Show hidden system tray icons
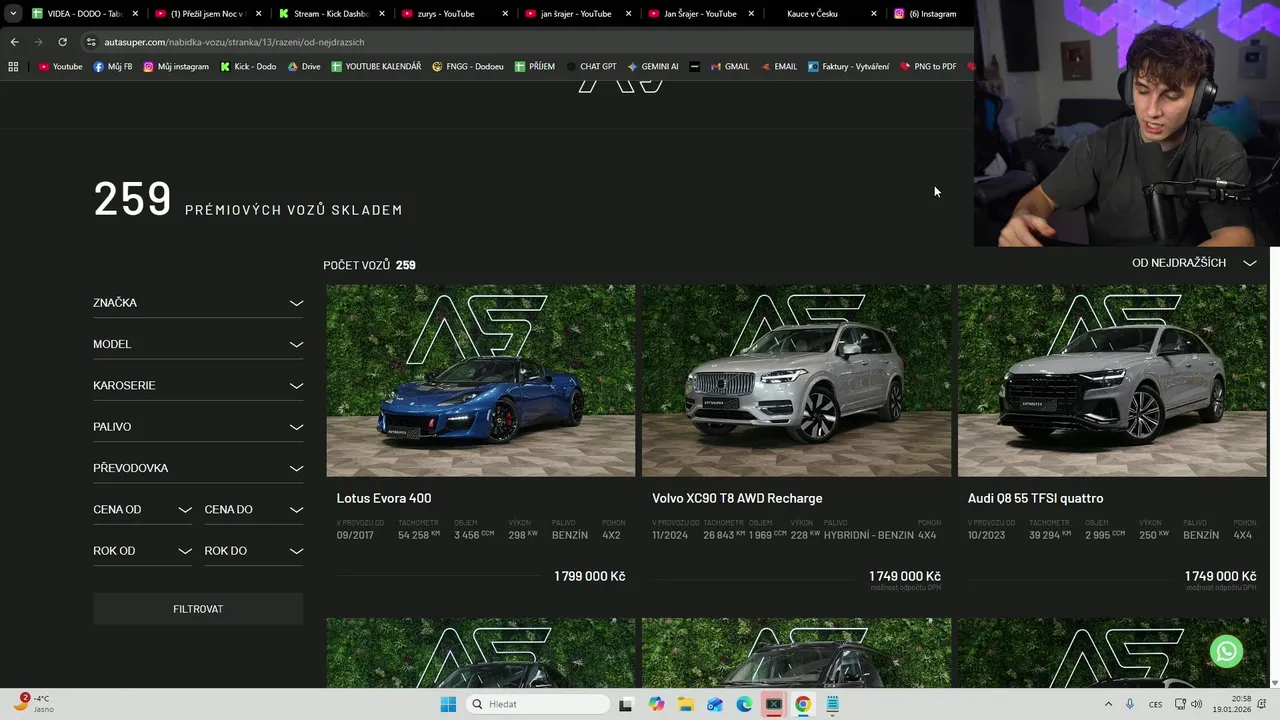The height and width of the screenshot is (720, 1280). click(x=1108, y=704)
